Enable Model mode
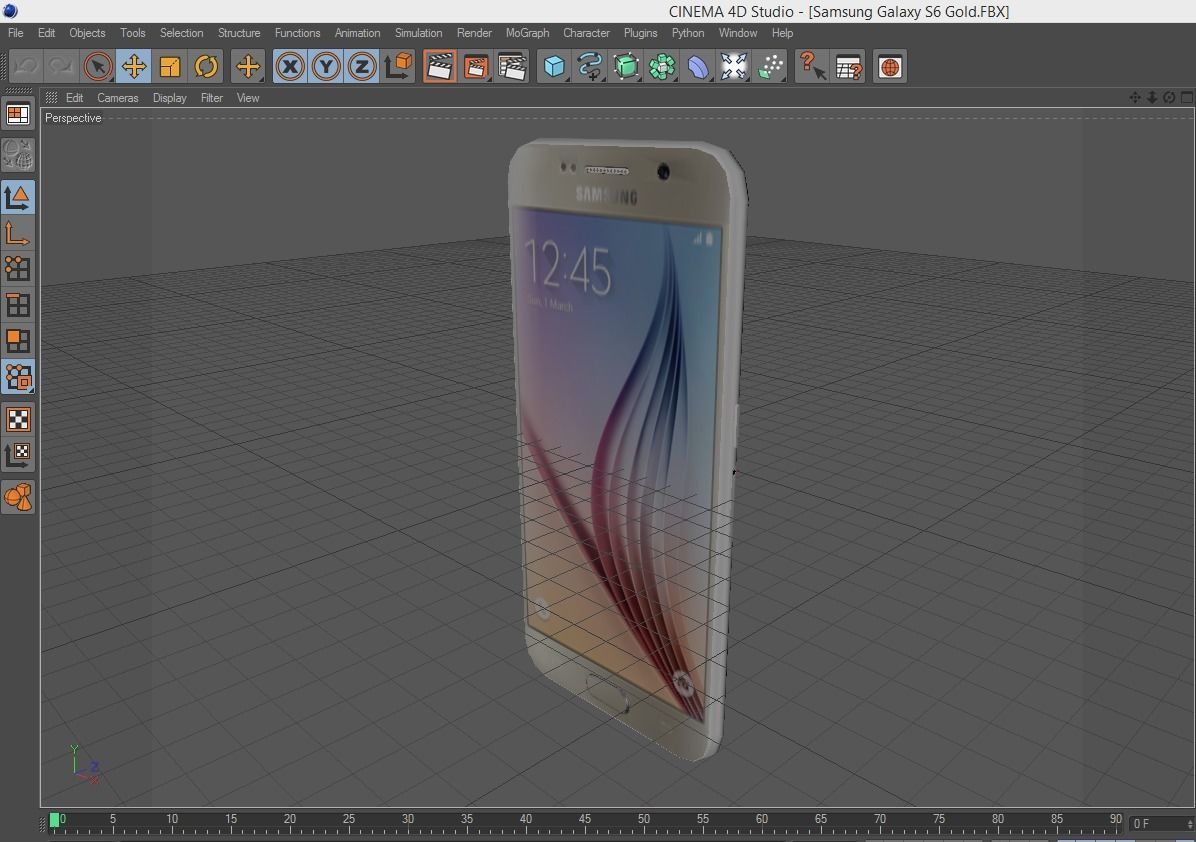This screenshot has height=842, width=1196. pos(18,197)
